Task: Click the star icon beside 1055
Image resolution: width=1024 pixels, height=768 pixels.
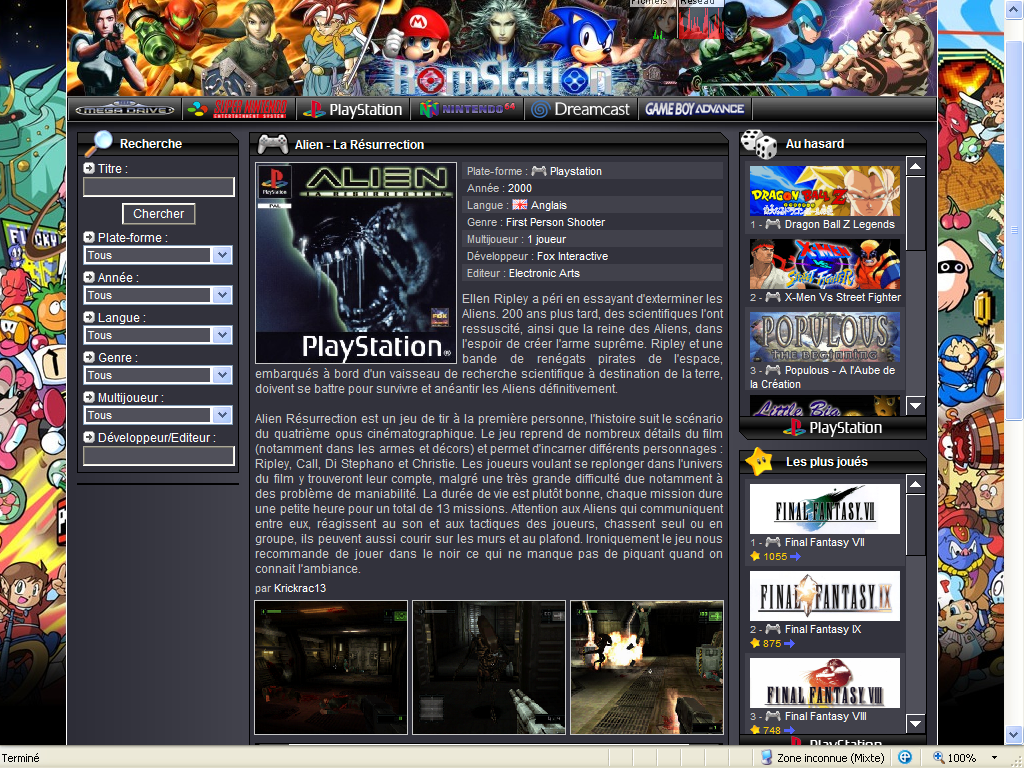Action: point(756,556)
